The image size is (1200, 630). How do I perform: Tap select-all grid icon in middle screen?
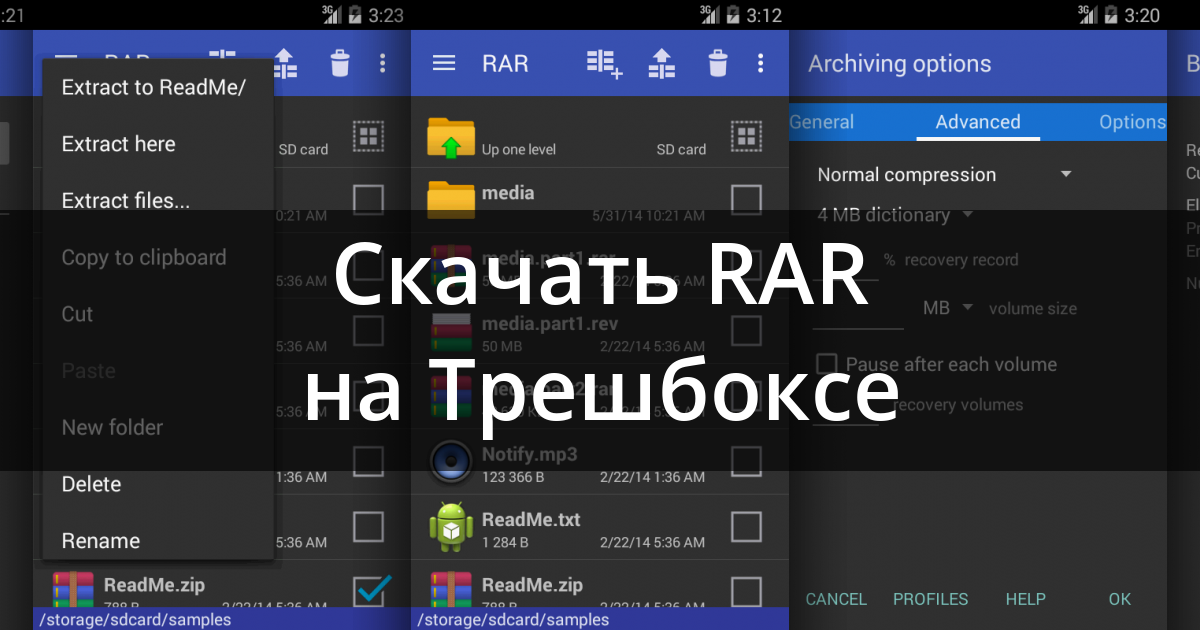tap(746, 136)
